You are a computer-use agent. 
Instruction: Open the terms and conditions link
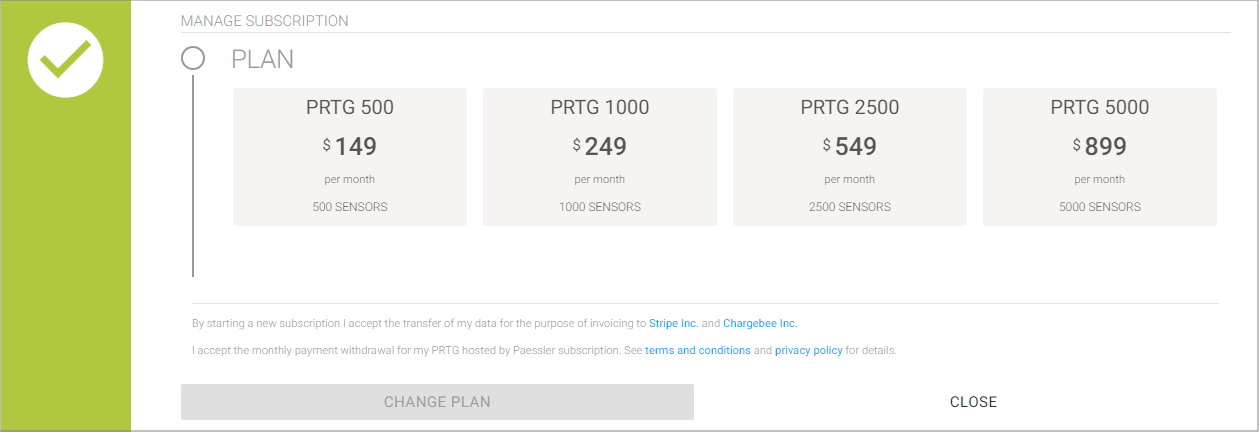point(698,351)
